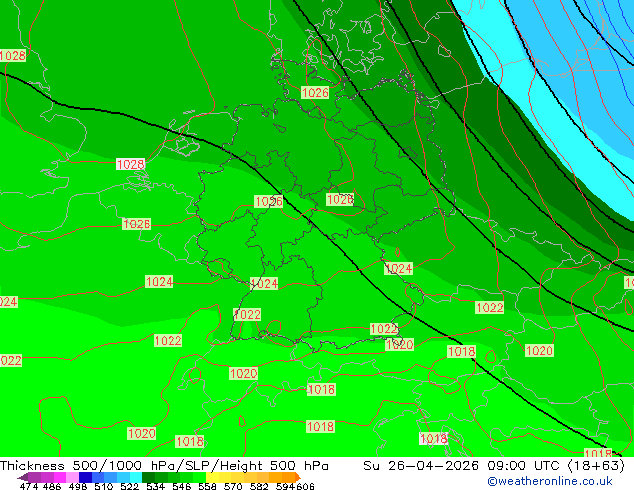Click the legend value '558'
The width and height of the screenshot is (634, 490).
(207, 486)
